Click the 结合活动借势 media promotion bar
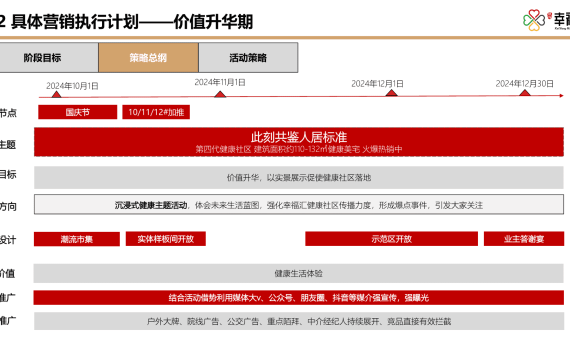This screenshot has height=360, width=570. point(298,298)
